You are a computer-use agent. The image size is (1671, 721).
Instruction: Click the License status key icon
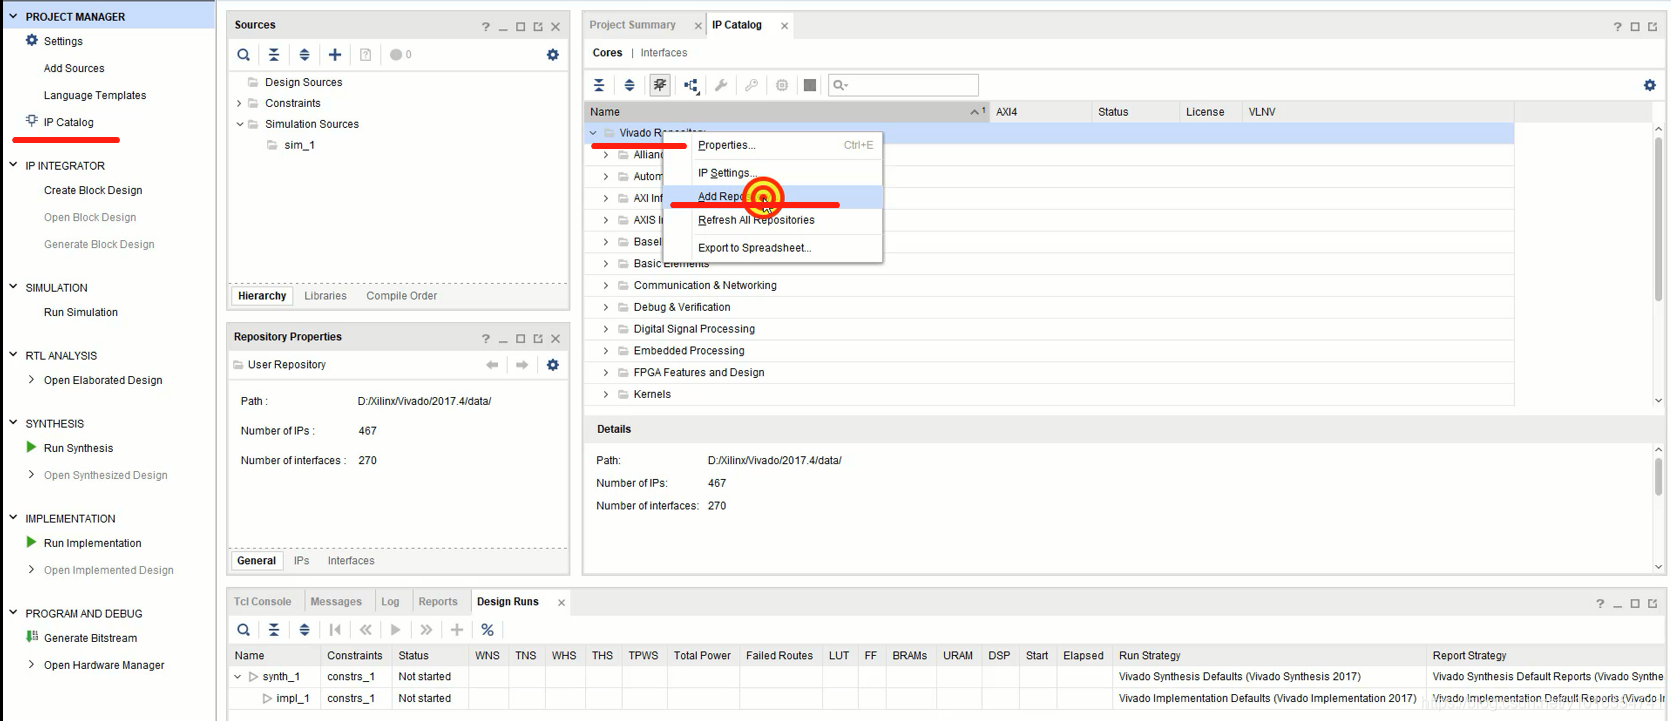point(751,85)
